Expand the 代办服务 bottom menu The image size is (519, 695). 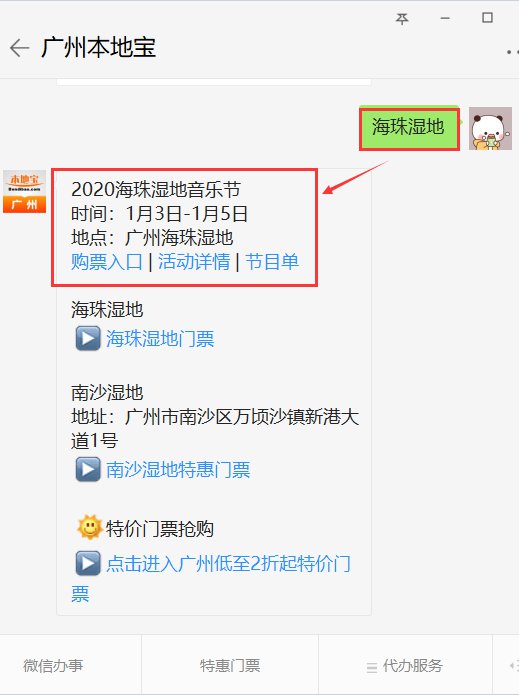click(405, 665)
